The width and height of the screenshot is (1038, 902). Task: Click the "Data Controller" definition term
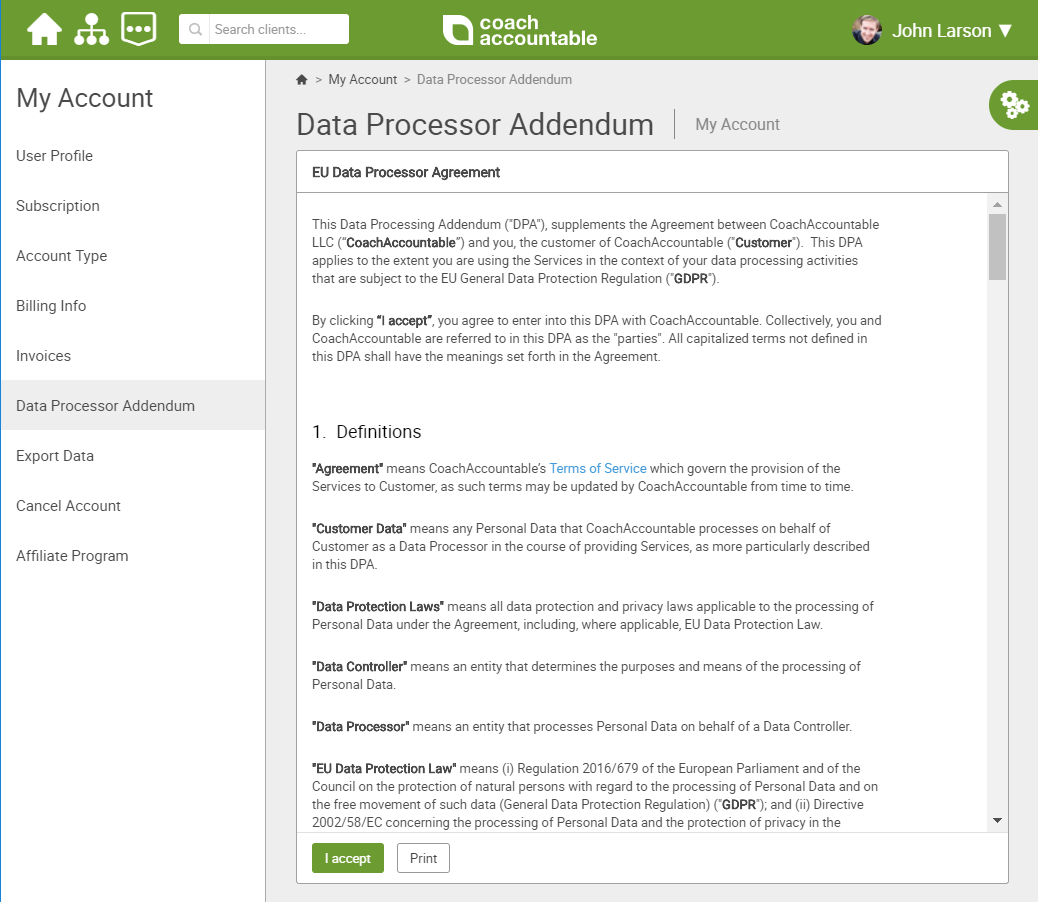(x=359, y=666)
